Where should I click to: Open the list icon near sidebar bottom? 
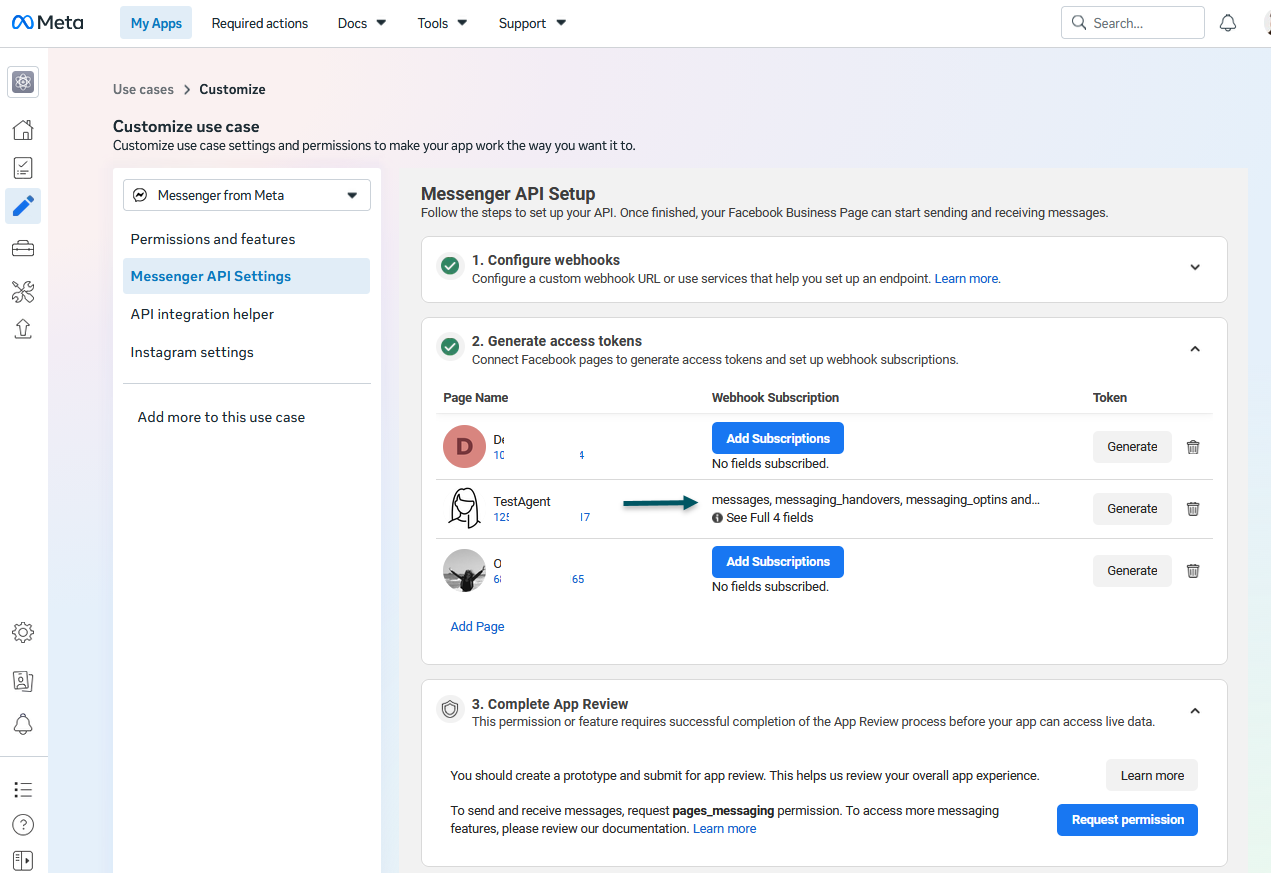click(23, 790)
